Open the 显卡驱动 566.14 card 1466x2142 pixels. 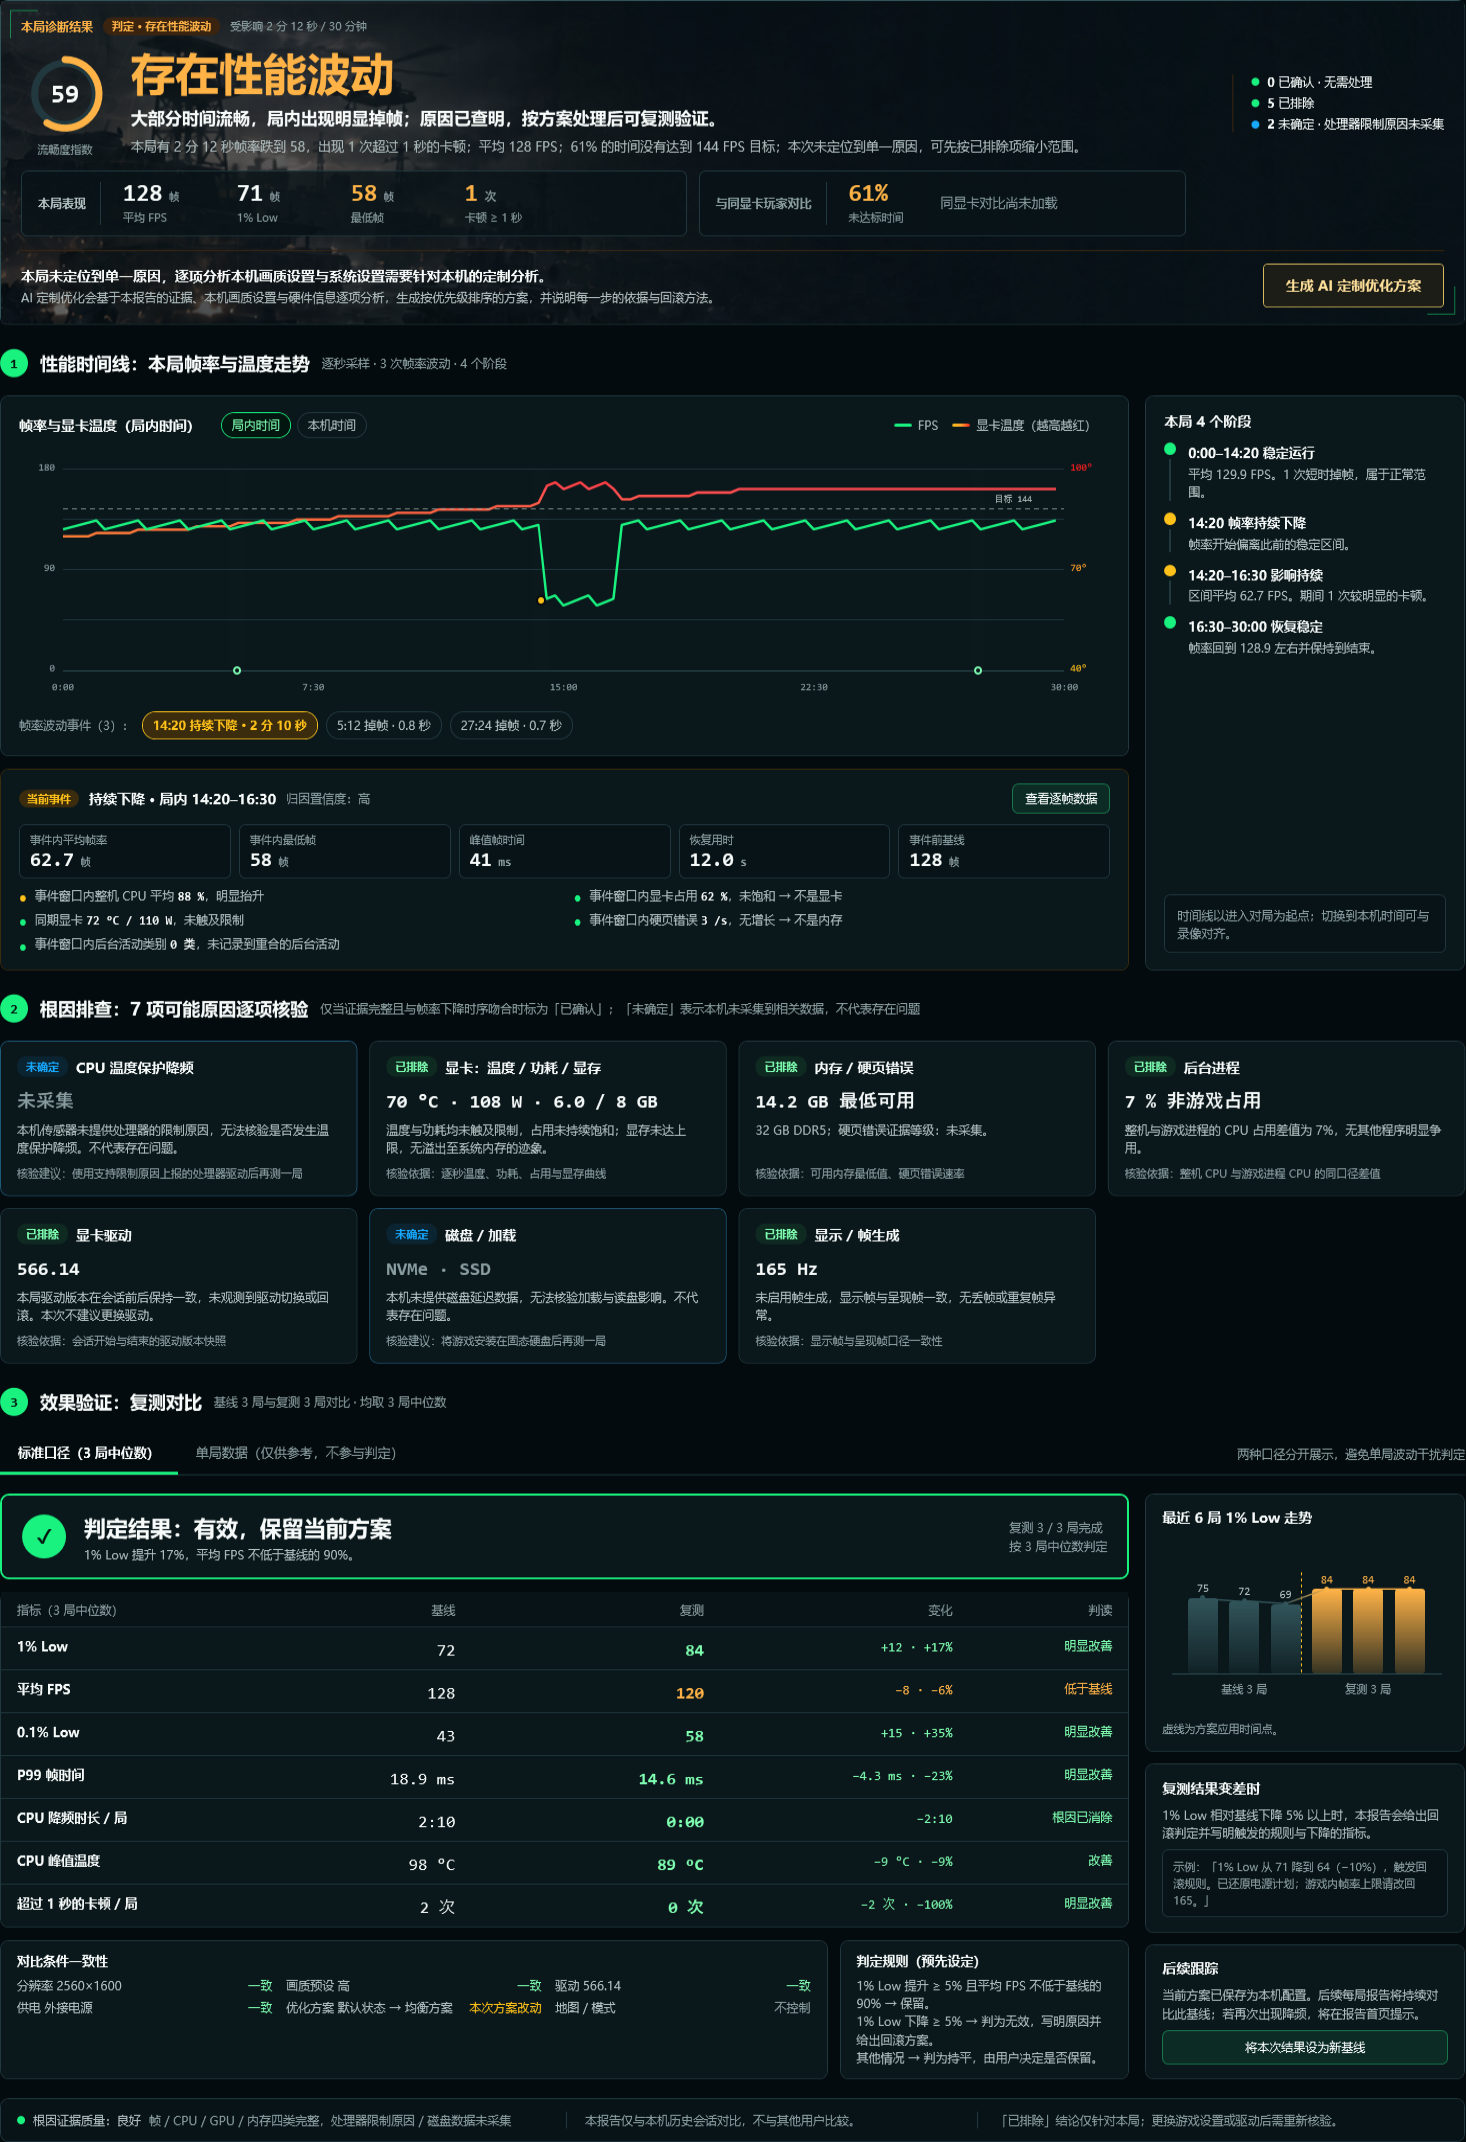pyautogui.click(x=179, y=1286)
